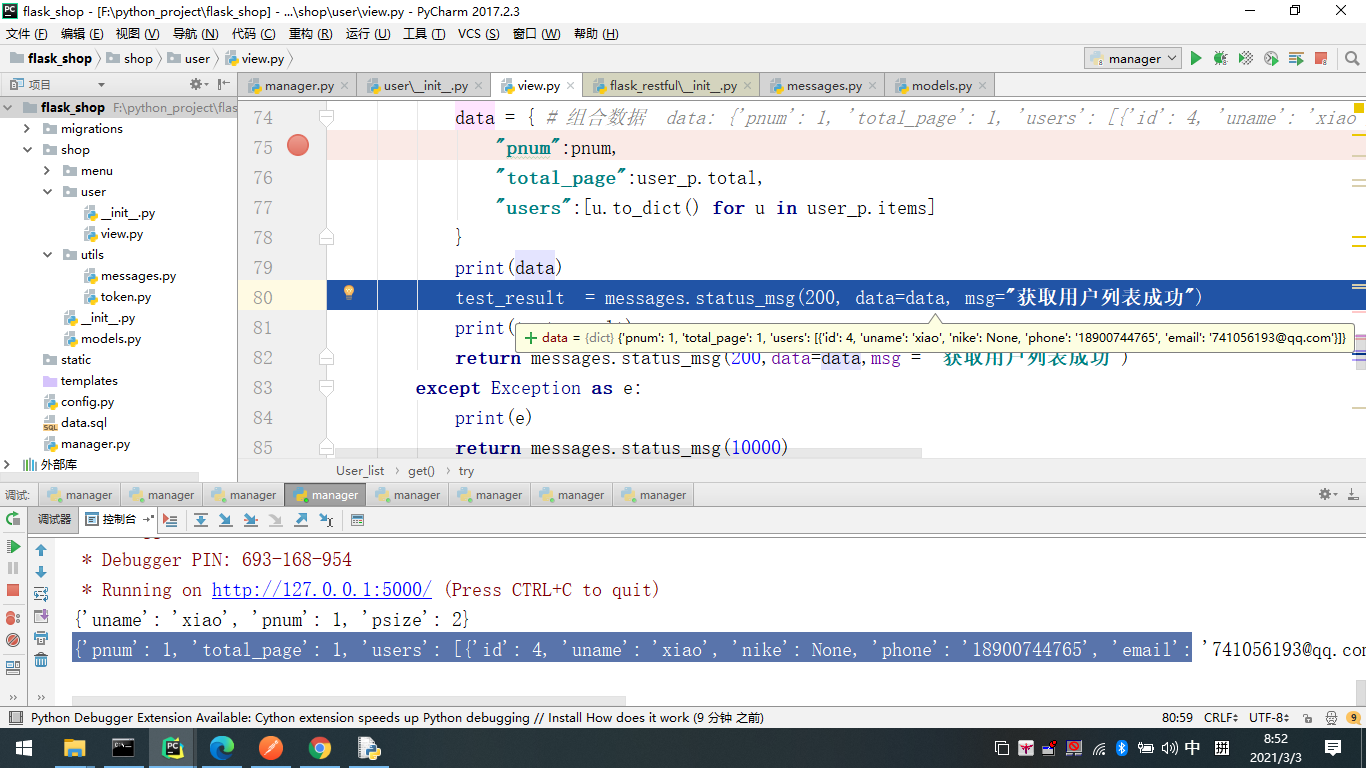Image resolution: width=1366 pixels, height=768 pixels.
Task: Switch to messages.py editor tab
Action: (824, 86)
